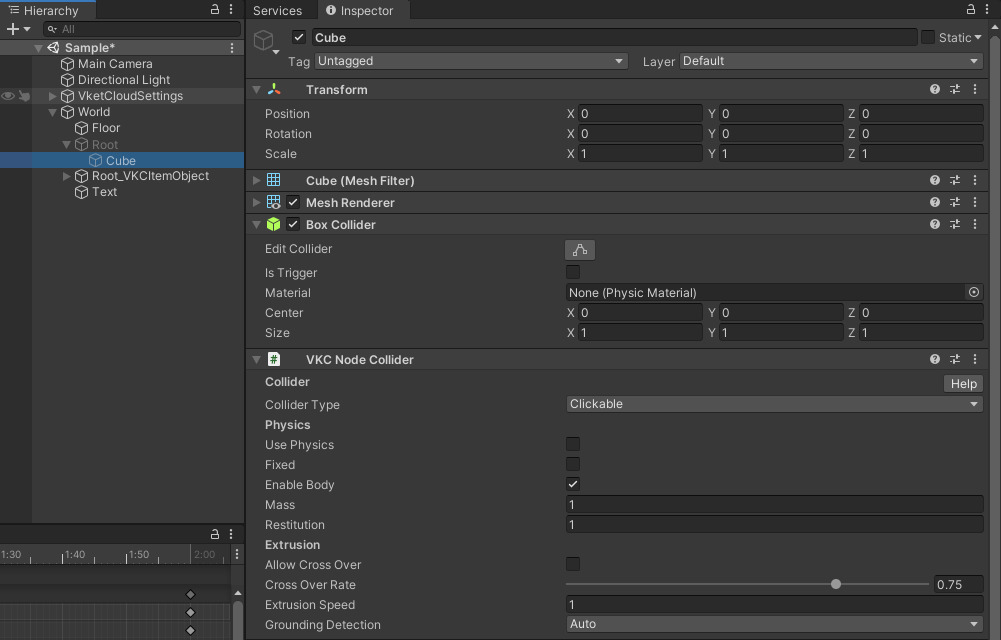
Task: Disable the Enable Body checkbox
Action: (573, 484)
